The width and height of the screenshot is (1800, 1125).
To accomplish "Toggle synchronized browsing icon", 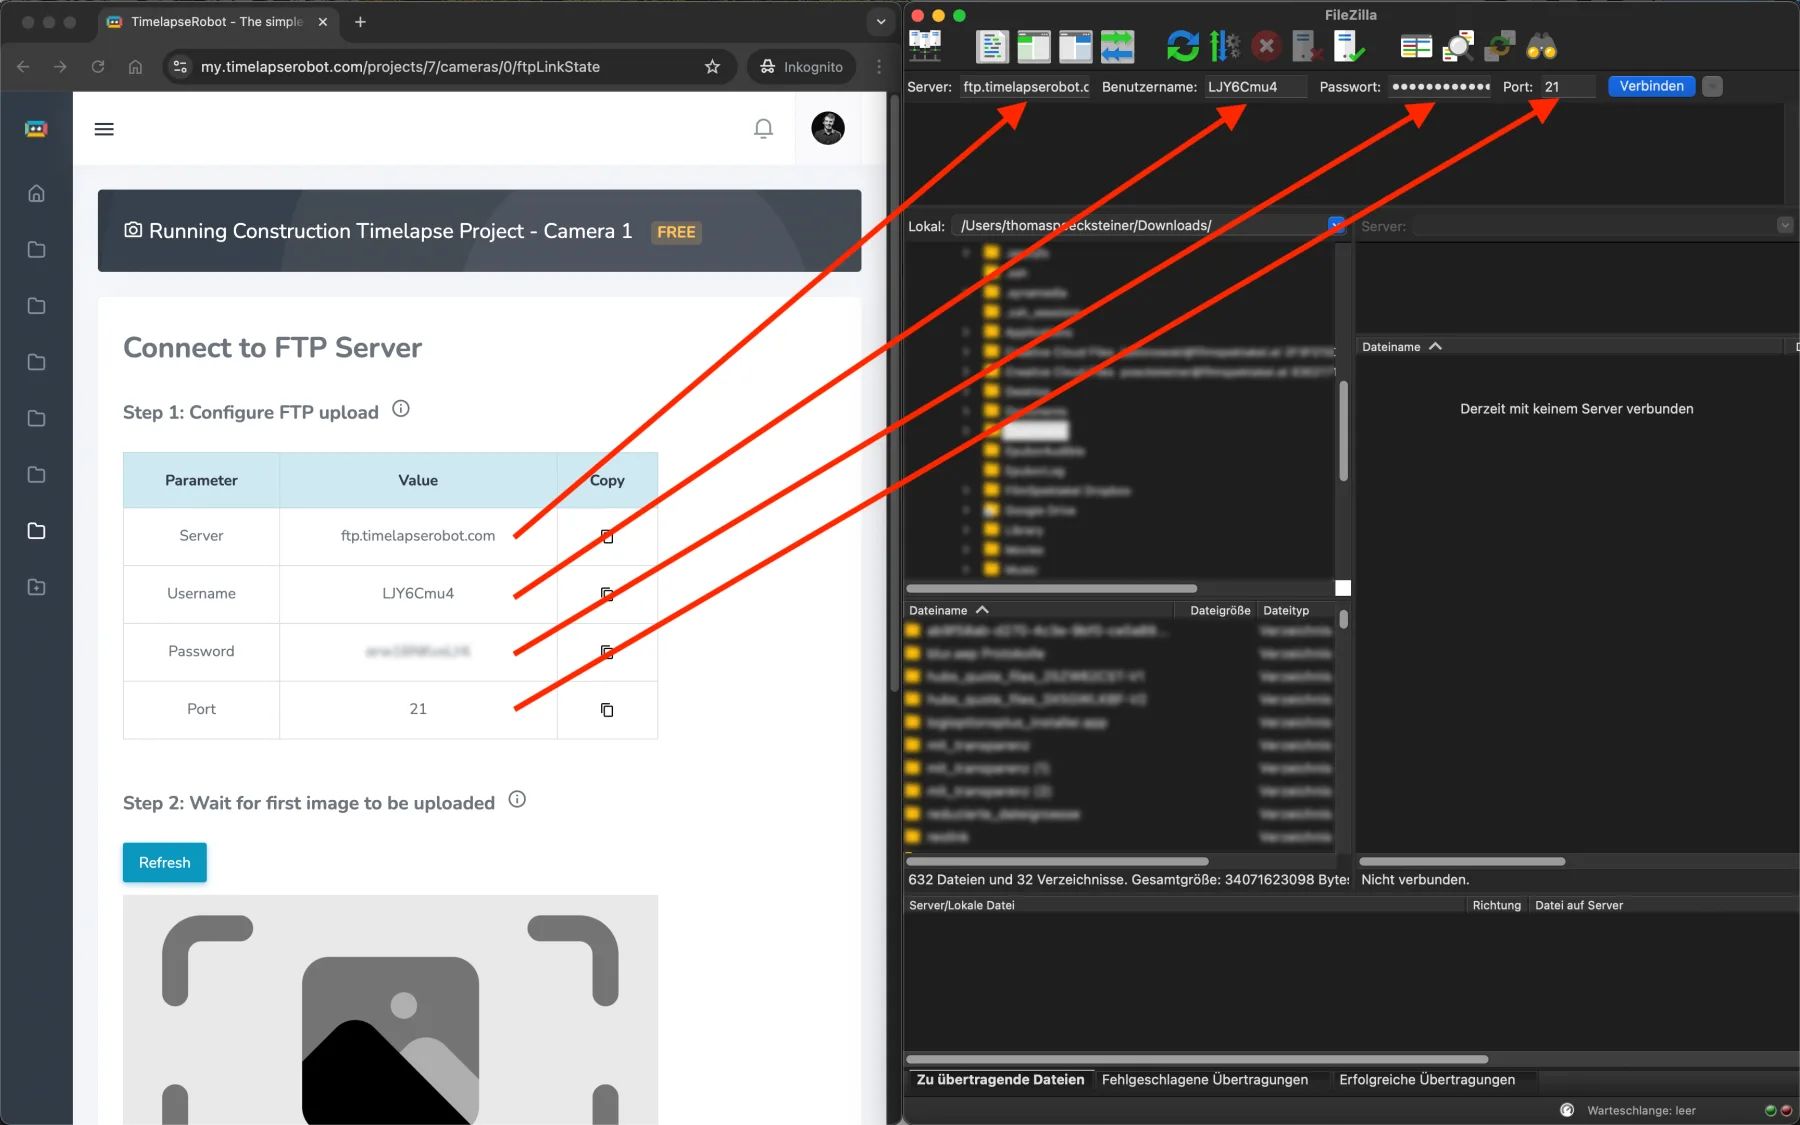I will click(1499, 46).
